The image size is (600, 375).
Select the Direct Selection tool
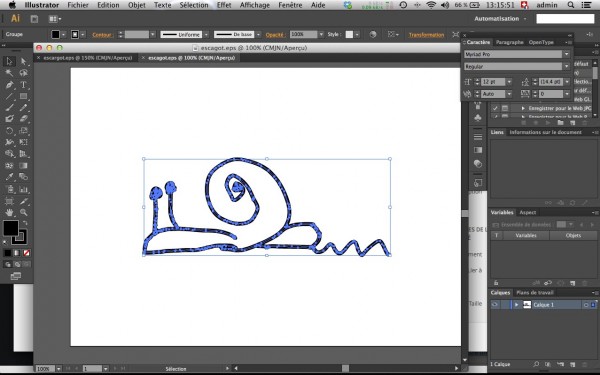coord(24,61)
